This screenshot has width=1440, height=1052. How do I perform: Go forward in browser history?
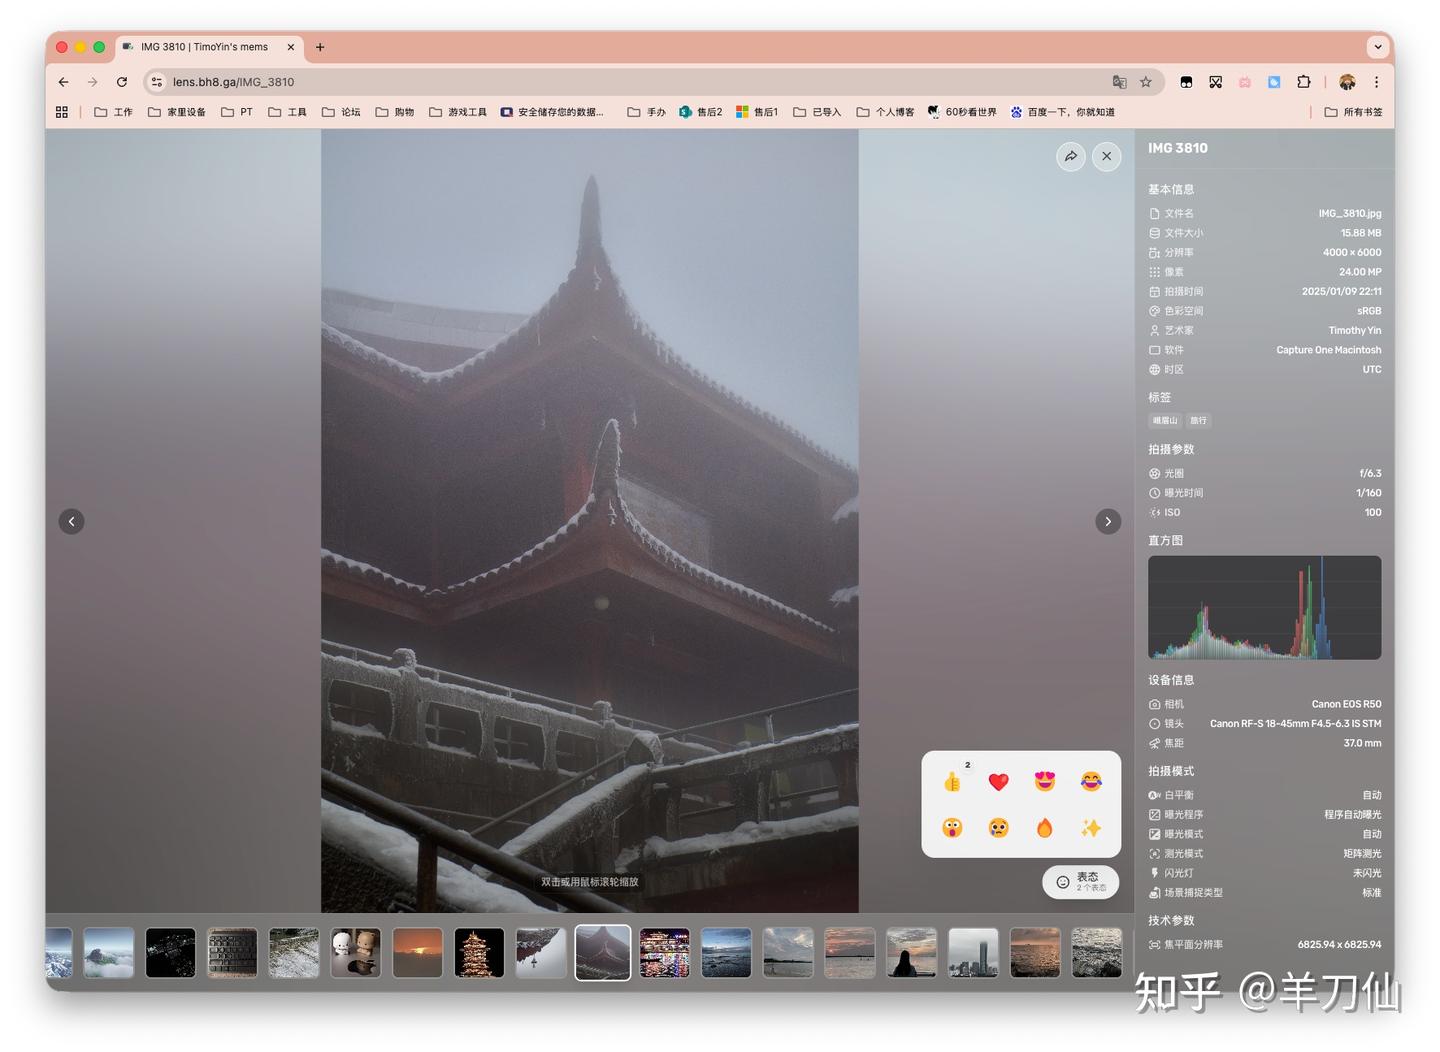(x=93, y=82)
